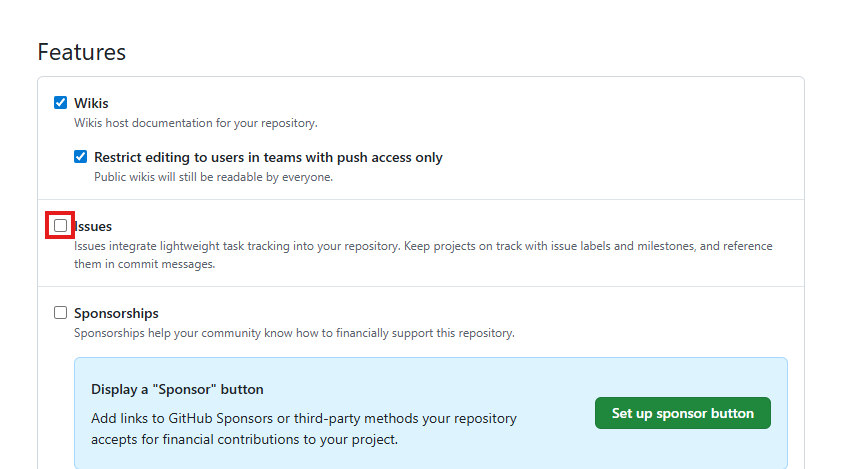Click the 'them in commit messages' text line

(x=144, y=265)
